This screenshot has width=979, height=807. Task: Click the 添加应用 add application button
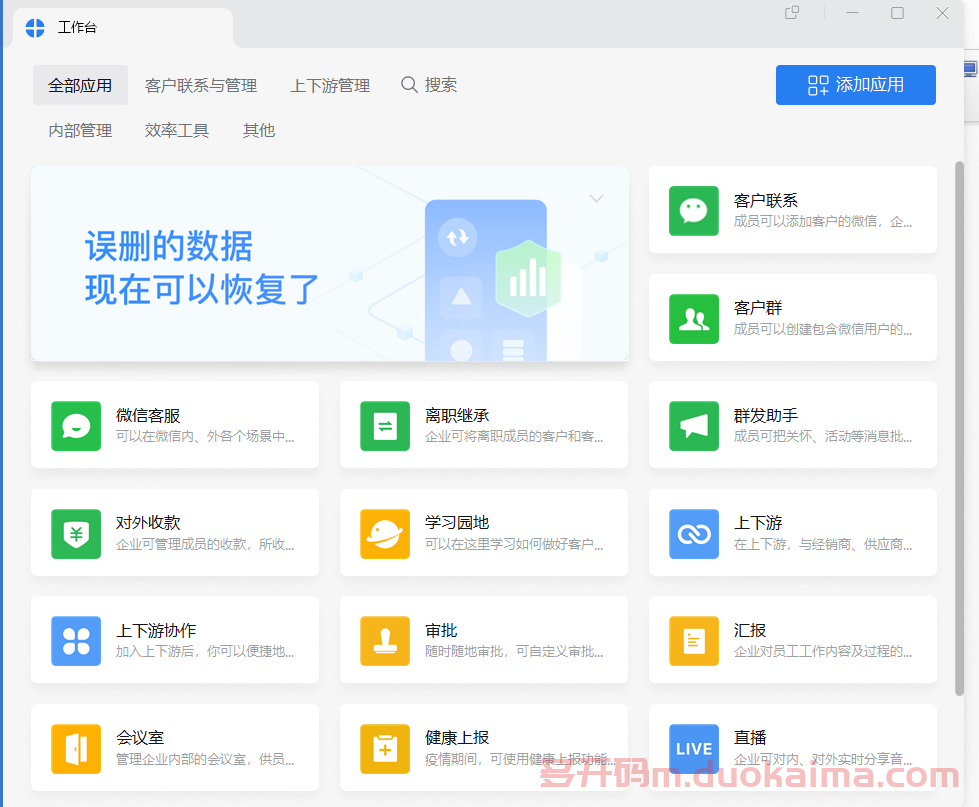tap(855, 85)
